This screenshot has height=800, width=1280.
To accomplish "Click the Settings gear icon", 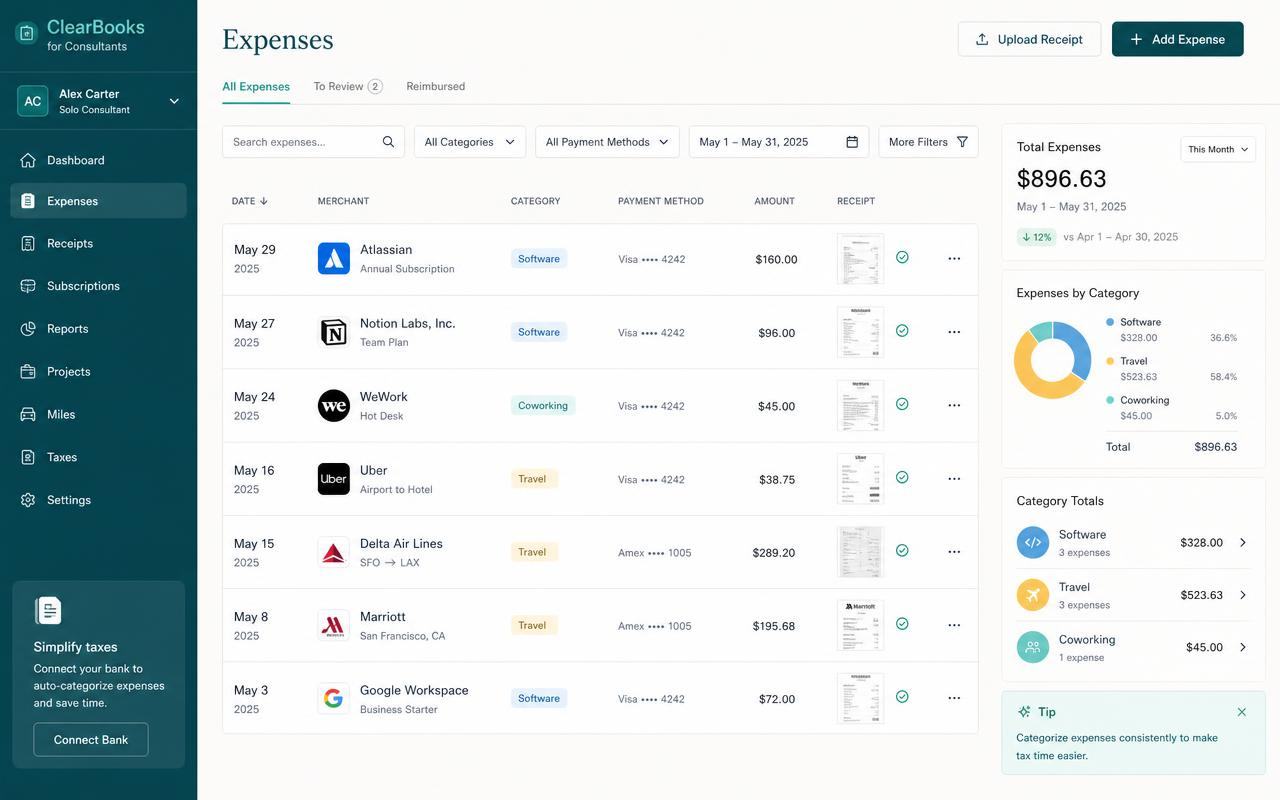I will coord(28,500).
